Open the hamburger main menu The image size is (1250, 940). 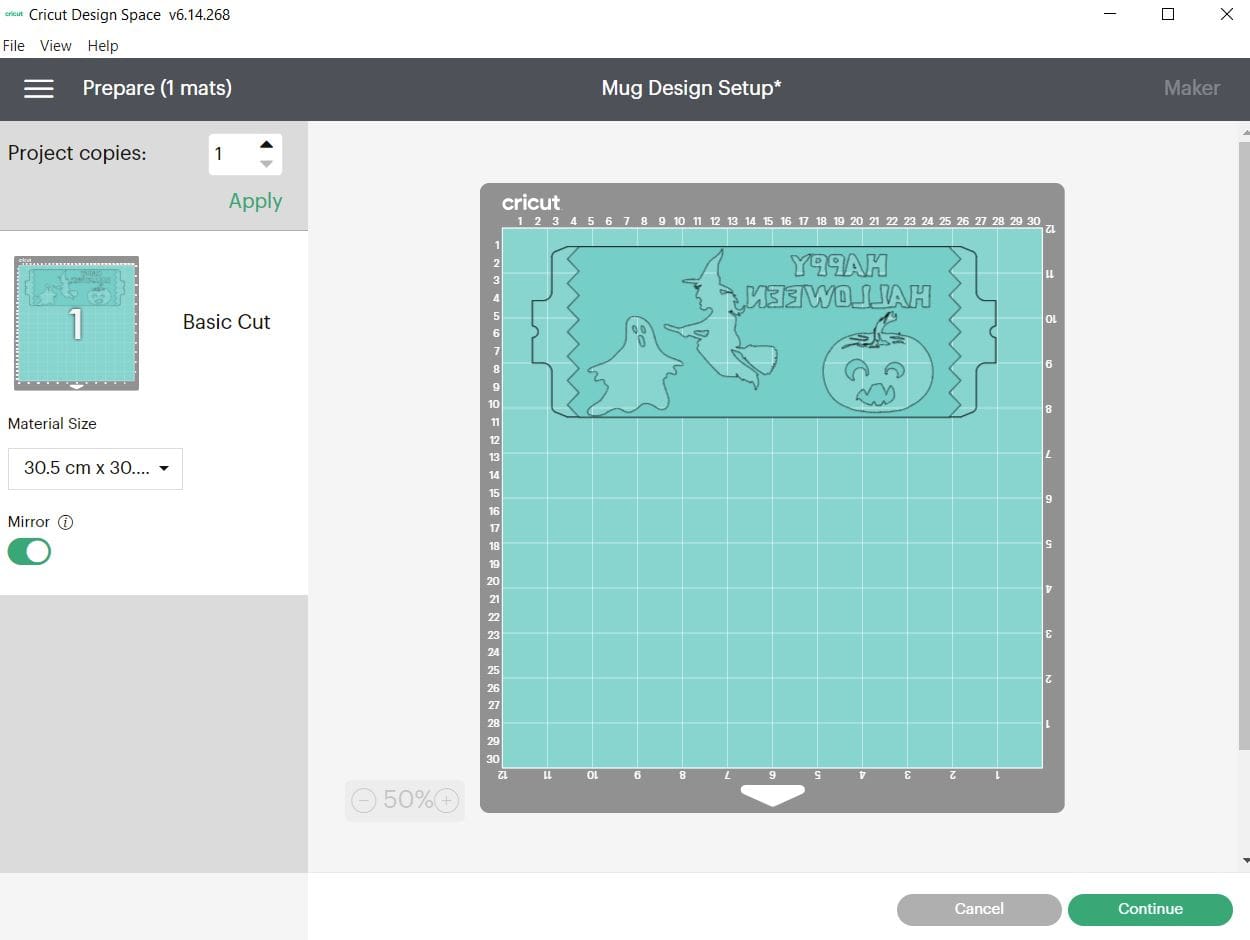[38, 88]
